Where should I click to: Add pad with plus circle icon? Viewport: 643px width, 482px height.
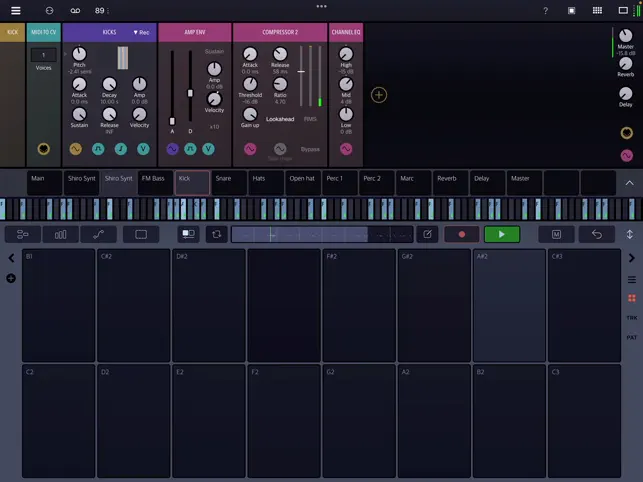[x=11, y=279]
